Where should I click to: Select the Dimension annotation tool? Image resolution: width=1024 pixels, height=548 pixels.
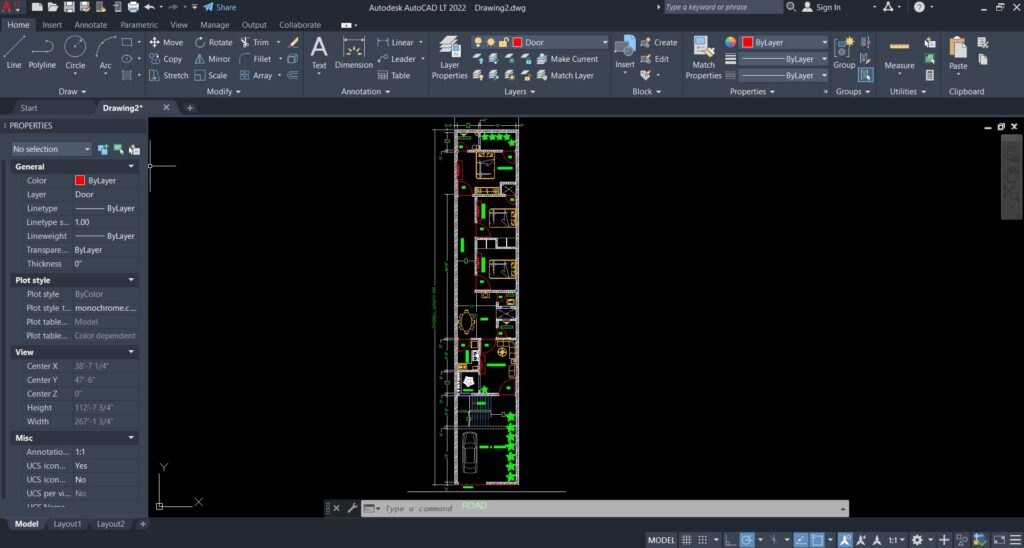[353, 52]
